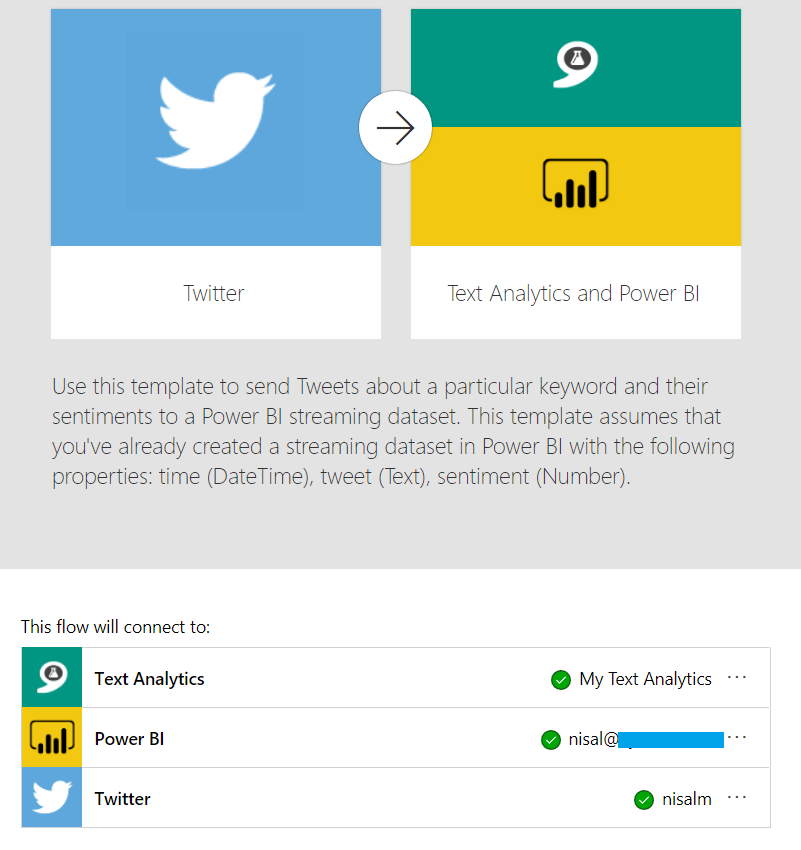Image resolution: width=801 pixels, height=850 pixels.
Task: Click the Twitter tile caption label
Action: pyautogui.click(x=214, y=293)
